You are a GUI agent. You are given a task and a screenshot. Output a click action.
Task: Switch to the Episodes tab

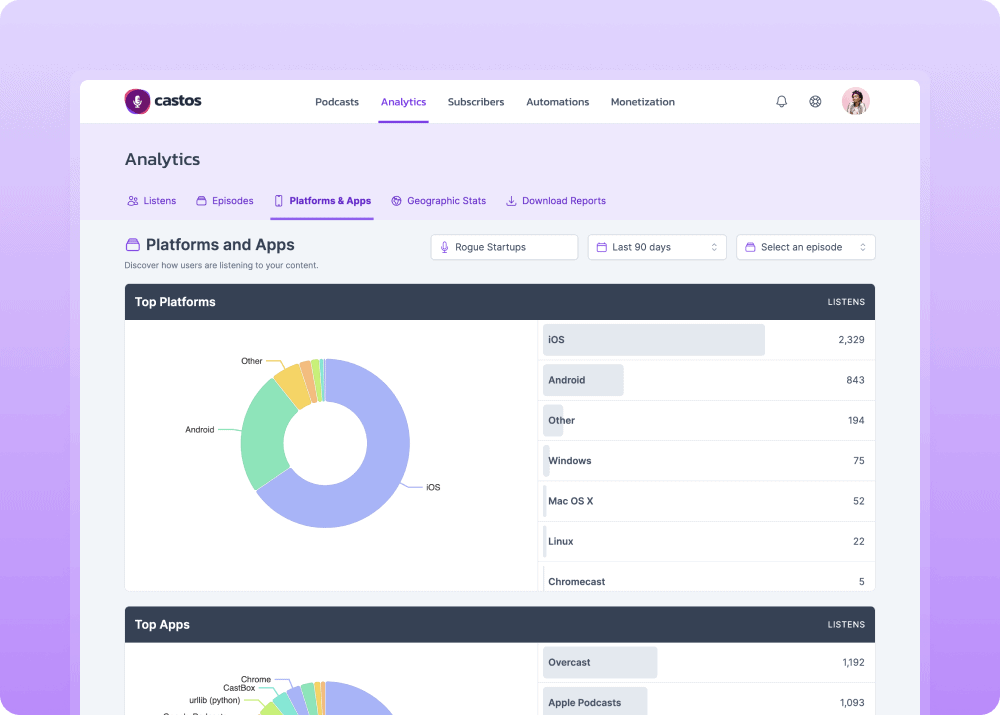tap(224, 201)
